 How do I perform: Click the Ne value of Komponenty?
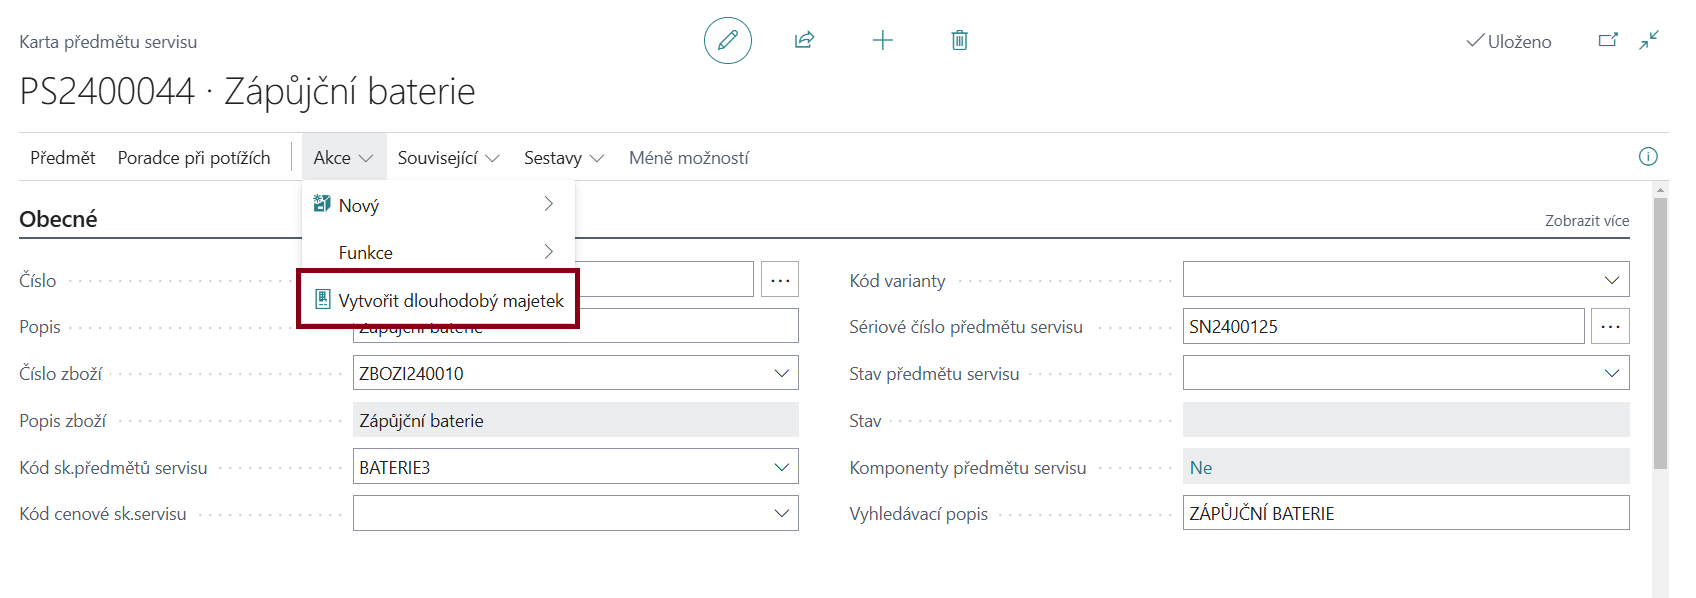point(1200,467)
